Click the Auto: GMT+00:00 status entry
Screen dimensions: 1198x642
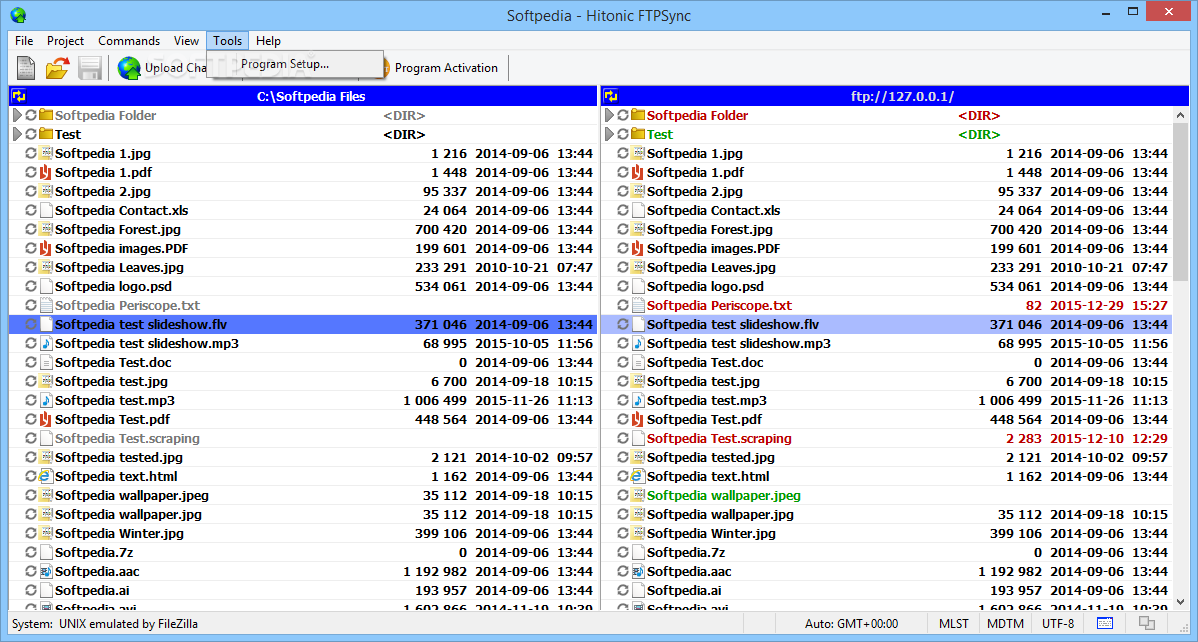(851, 624)
